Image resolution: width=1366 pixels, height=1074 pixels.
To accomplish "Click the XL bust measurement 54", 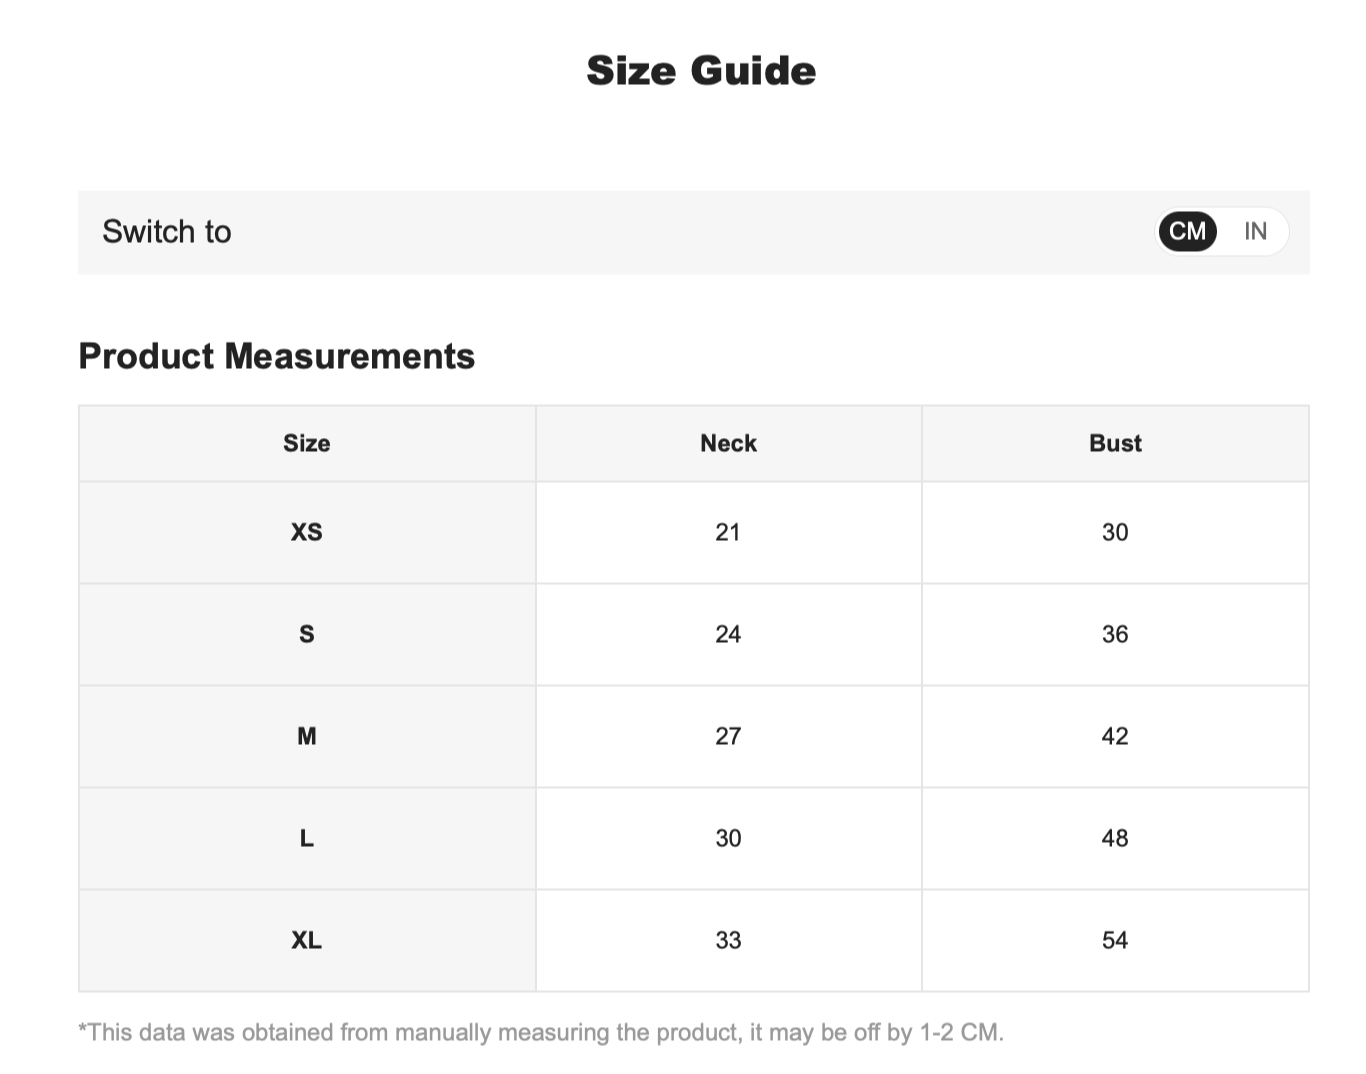I will [x=1115, y=940].
